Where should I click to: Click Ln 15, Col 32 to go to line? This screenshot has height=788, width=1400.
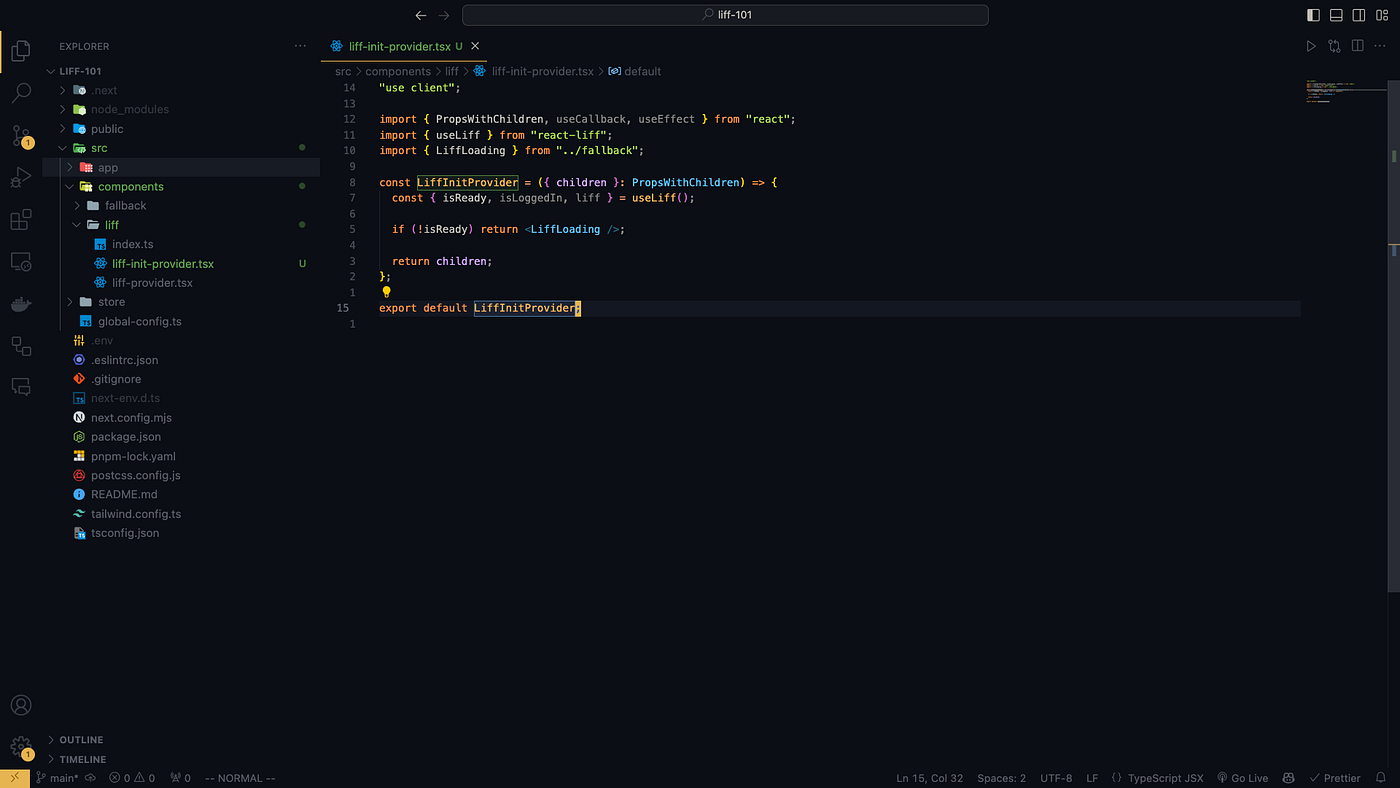pos(930,778)
